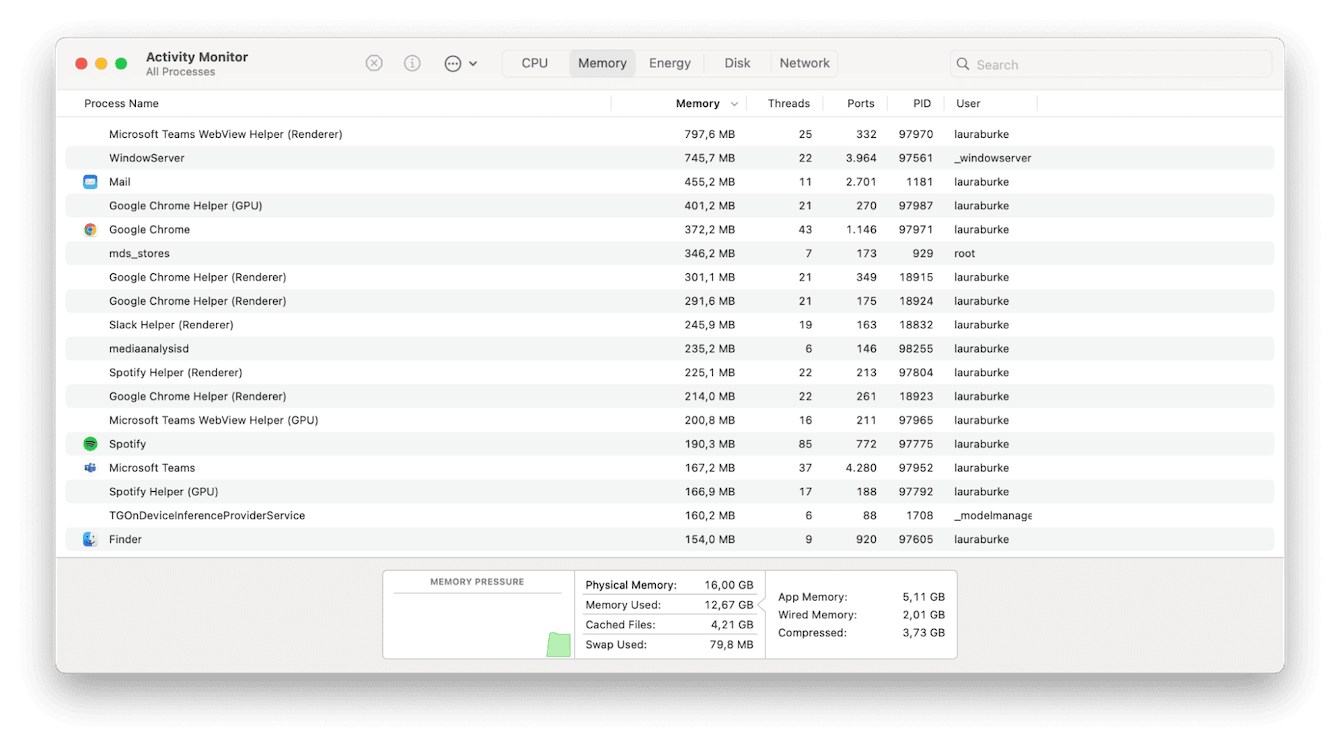This screenshot has height=747, width=1340.
Task: Select the WindowServer process row
Action: coord(400,157)
